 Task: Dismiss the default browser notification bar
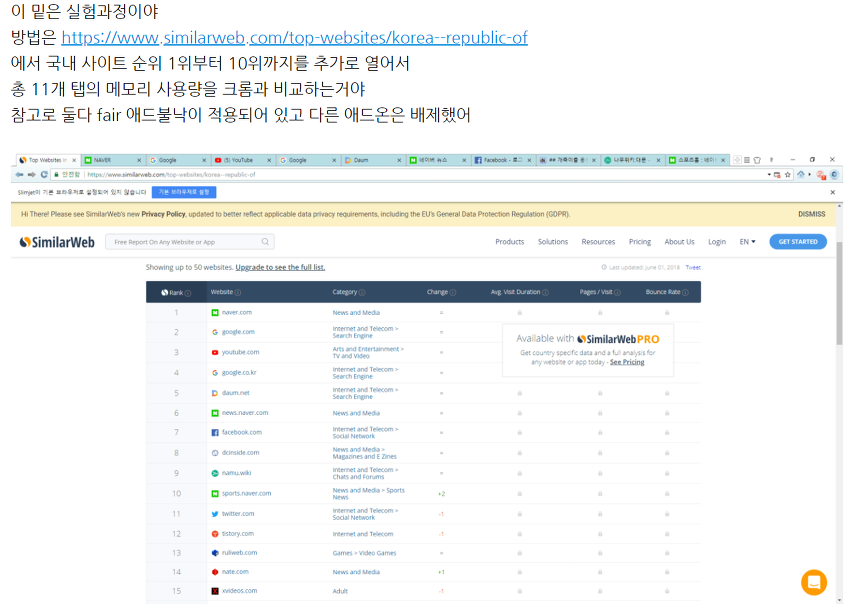[x=833, y=192]
